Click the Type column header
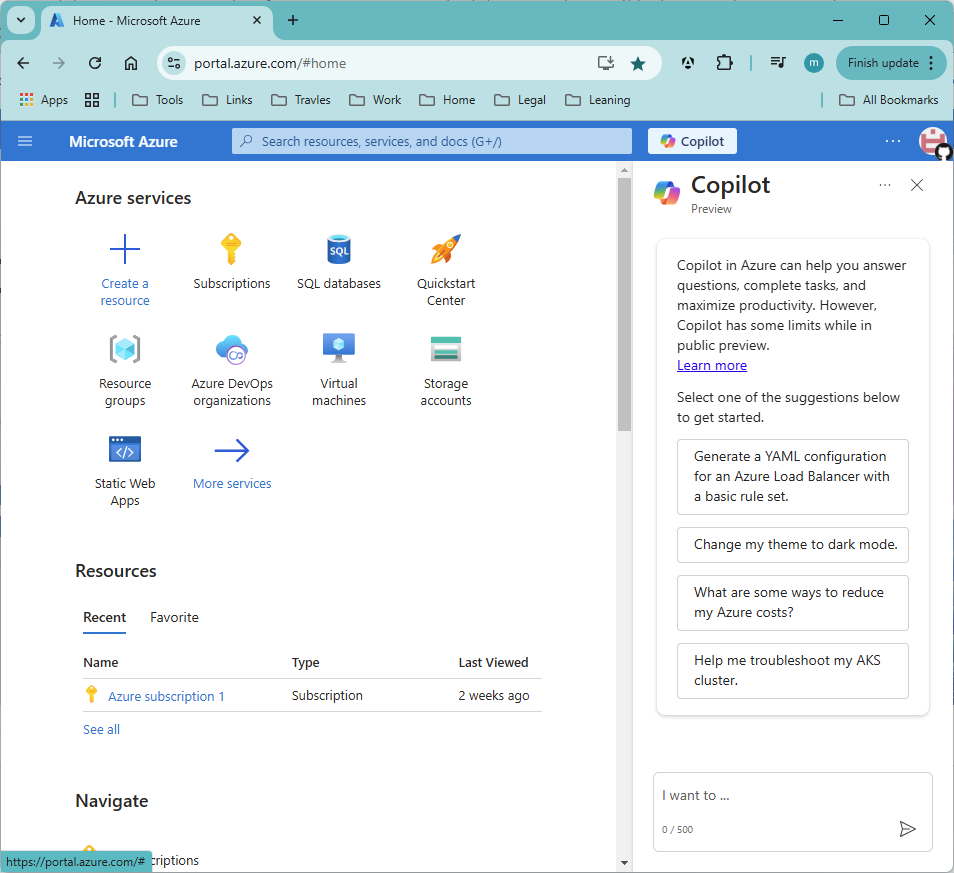Viewport: 954px width, 873px height. pyautogui.click(x=305, y=662)
